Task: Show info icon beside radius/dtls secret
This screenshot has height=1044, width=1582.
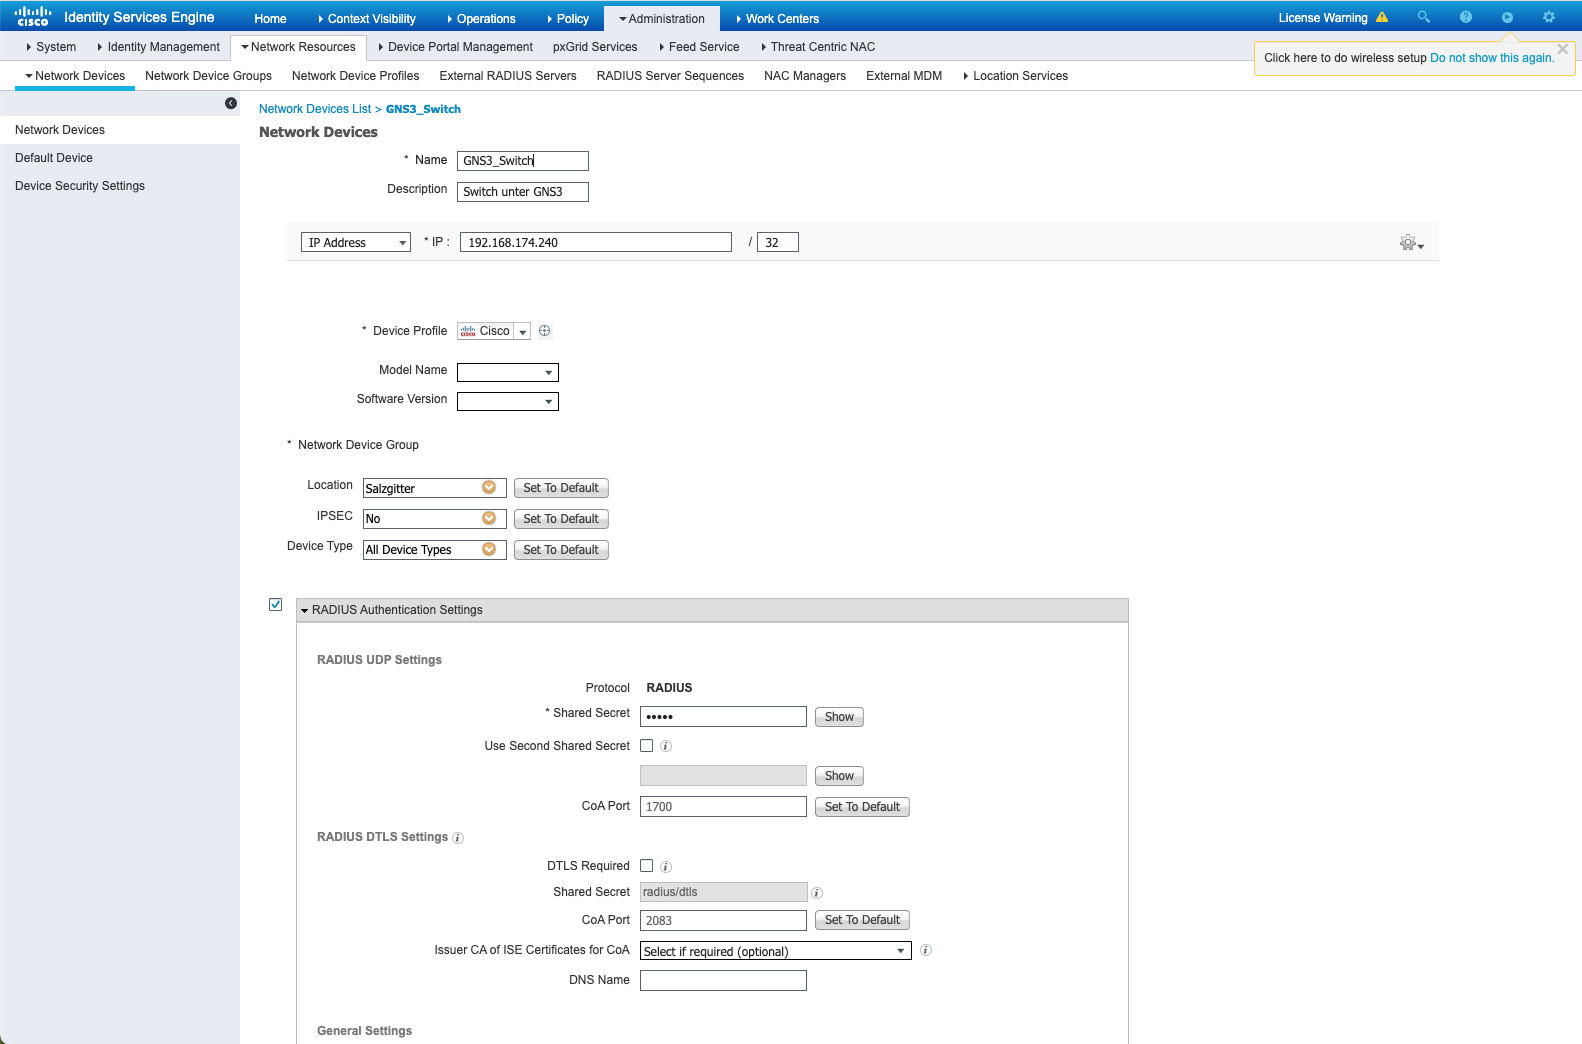Action: tap(817, 893)
